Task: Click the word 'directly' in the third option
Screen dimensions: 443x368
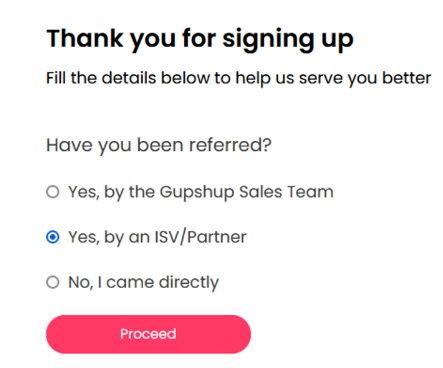Action: point(189,283)
